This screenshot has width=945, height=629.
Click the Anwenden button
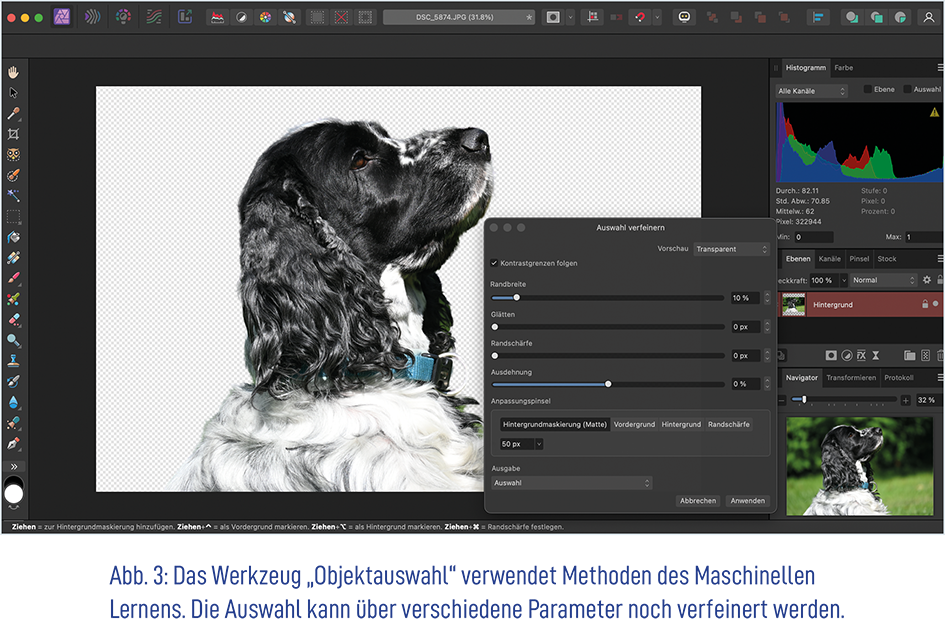point(747,501)
